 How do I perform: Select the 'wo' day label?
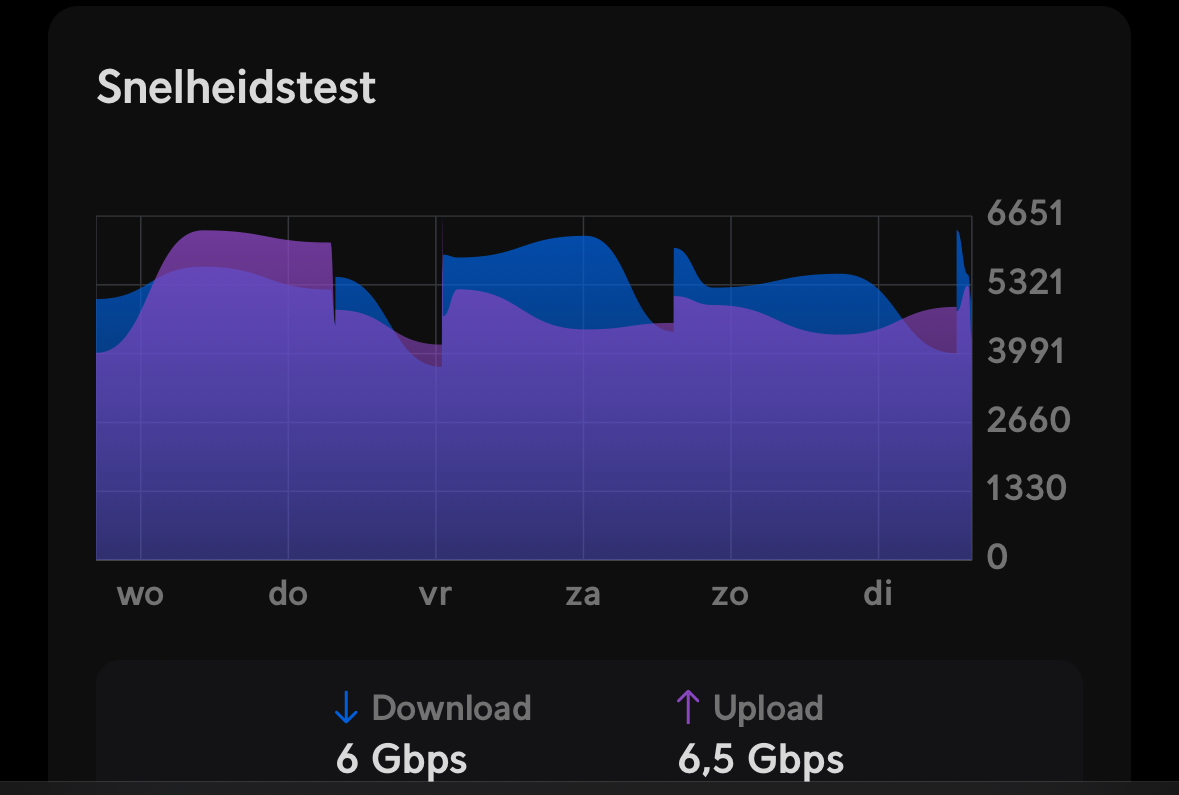tap(140, 595)
